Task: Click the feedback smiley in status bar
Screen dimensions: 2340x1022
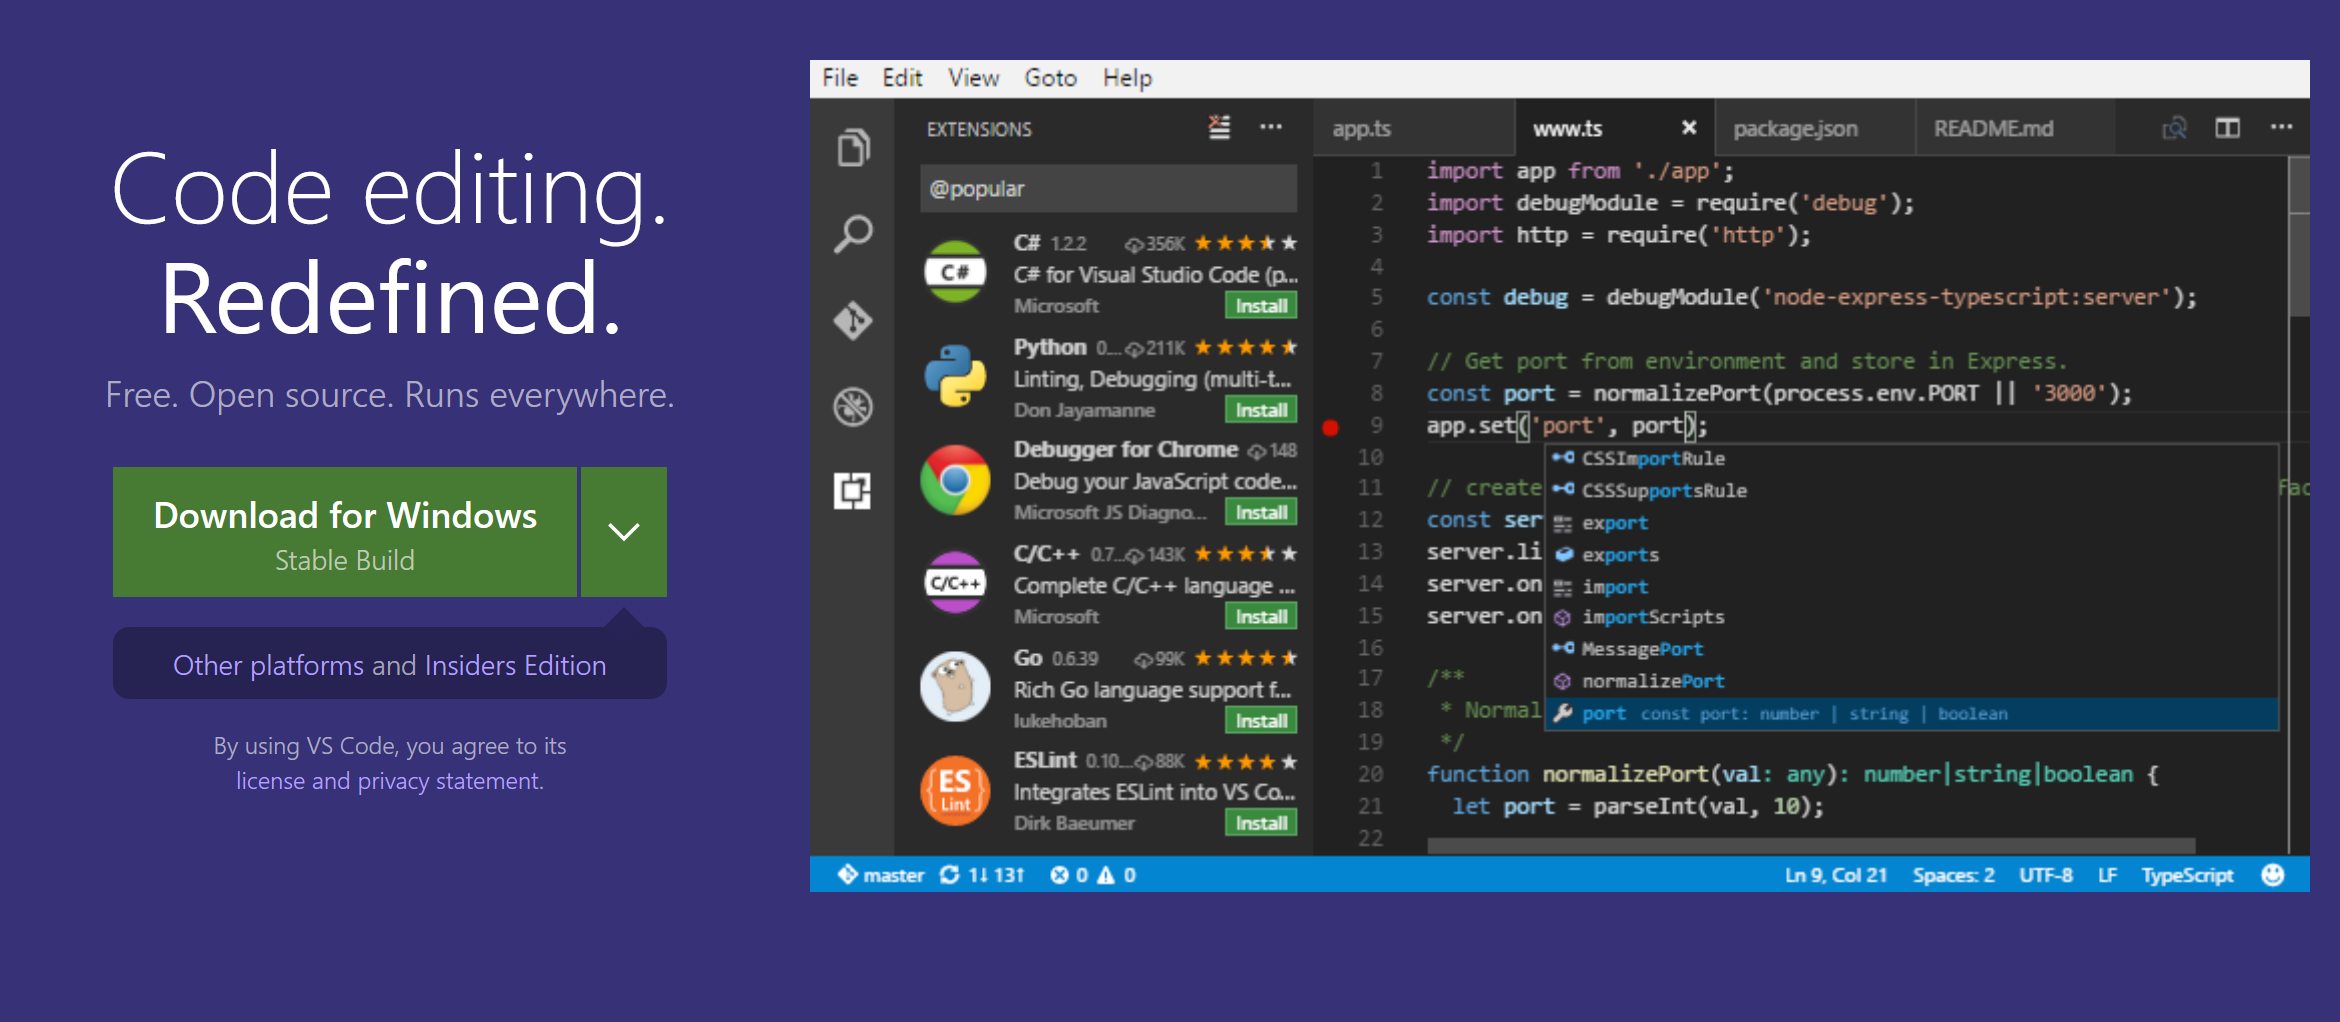Action: (x=2273, y=875)
